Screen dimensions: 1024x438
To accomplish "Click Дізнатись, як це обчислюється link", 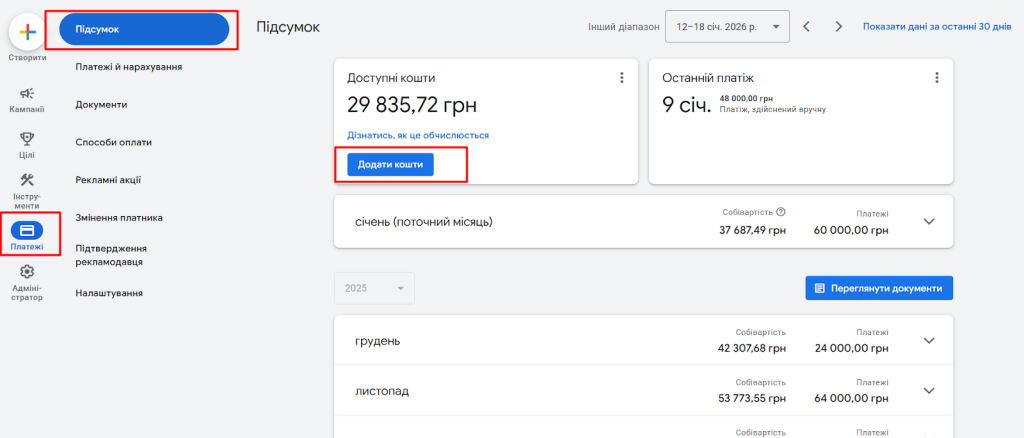I will (x=418, y=135).
